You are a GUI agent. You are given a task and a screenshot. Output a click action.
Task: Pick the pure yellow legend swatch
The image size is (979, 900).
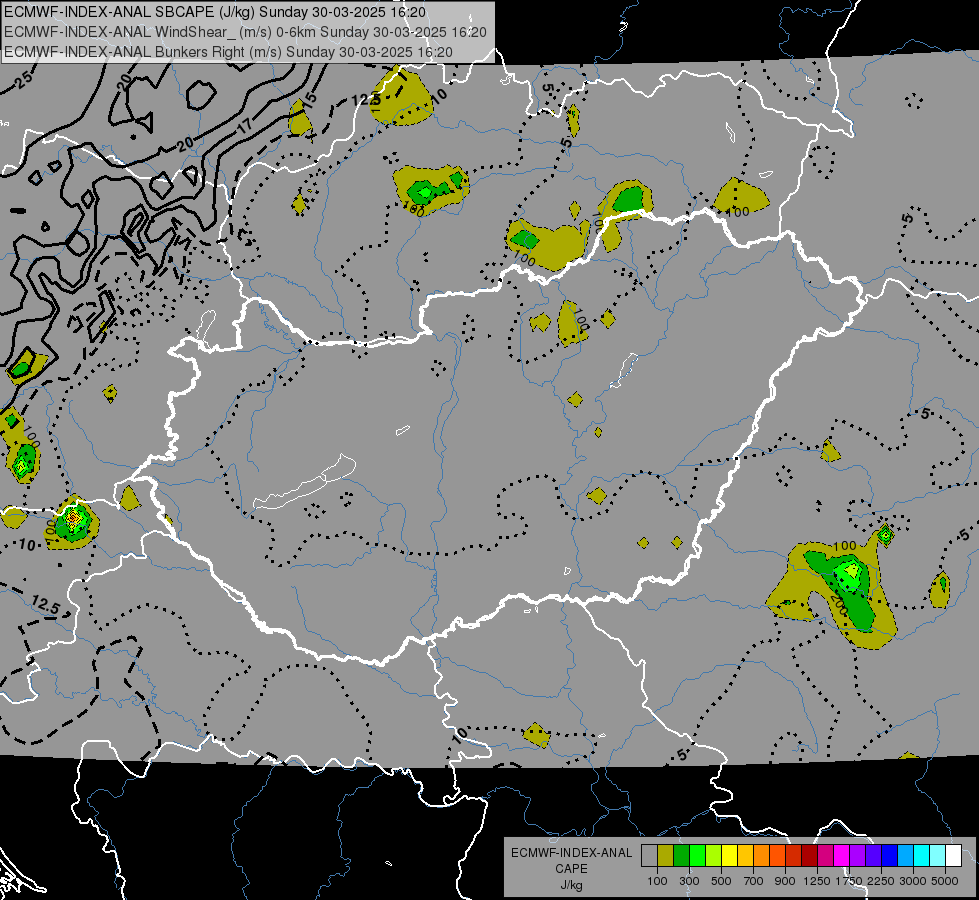coord(729,855)
